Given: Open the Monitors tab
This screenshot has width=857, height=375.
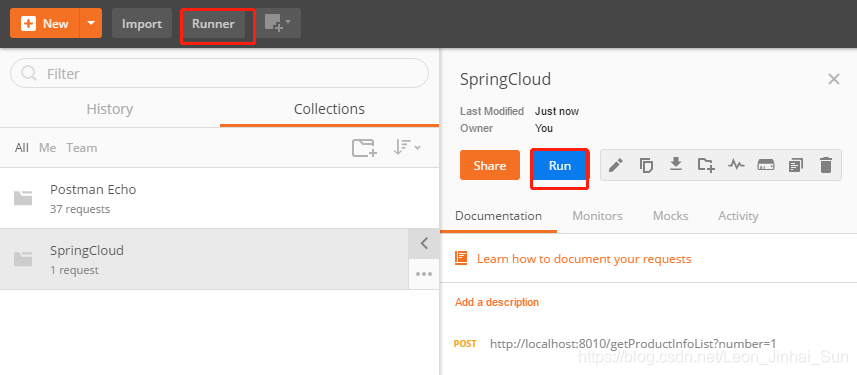Looking at the screenshot, I should (597, 216).
